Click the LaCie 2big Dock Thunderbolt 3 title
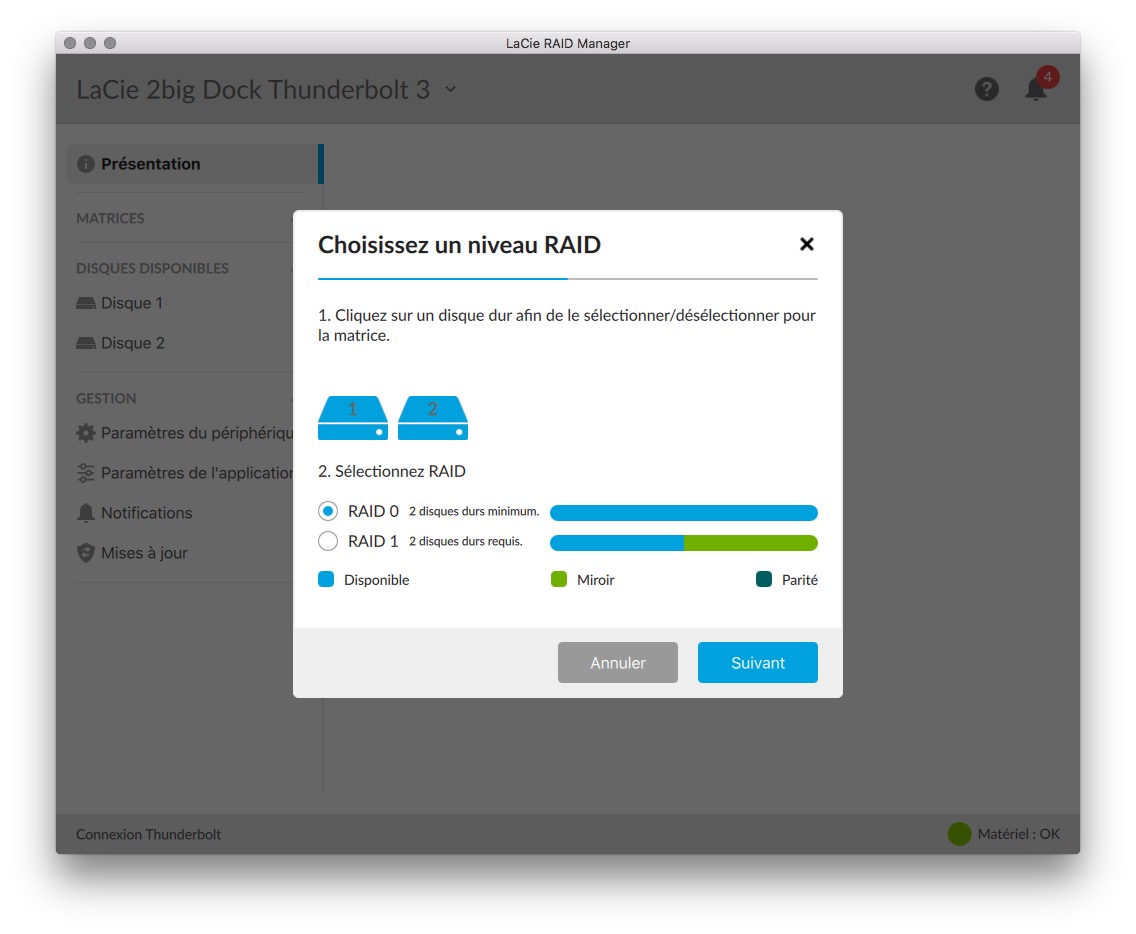Screen dimensions: 1136x934 click(253, 90)
